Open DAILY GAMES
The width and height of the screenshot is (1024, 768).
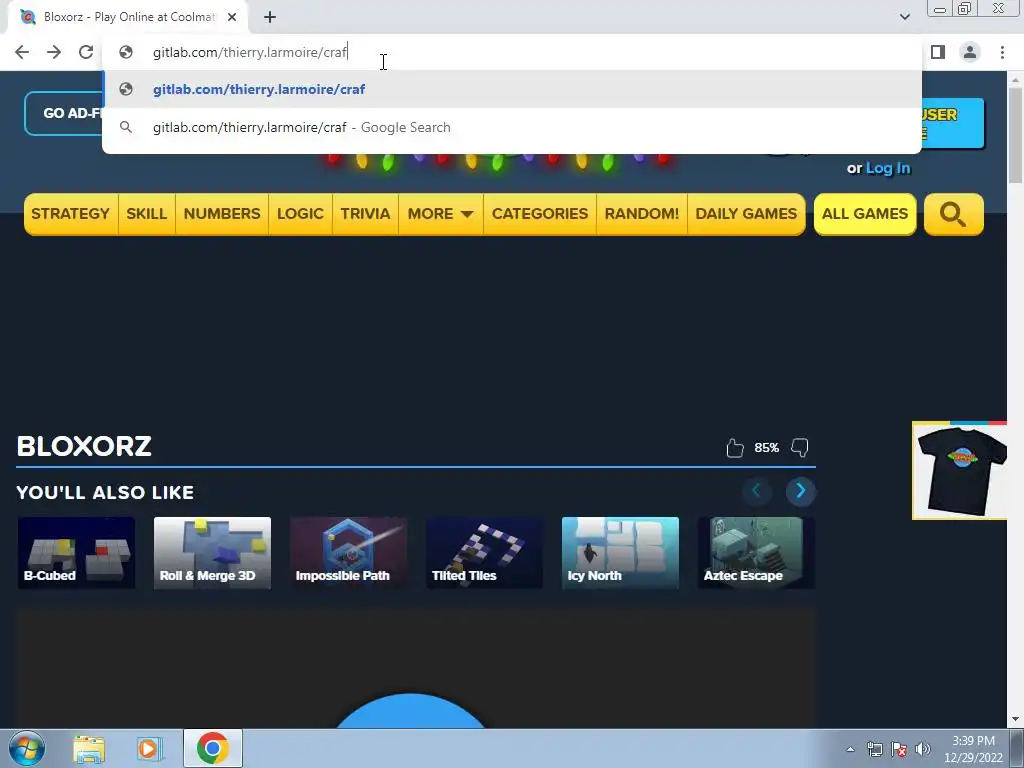[x=746, y=214]
